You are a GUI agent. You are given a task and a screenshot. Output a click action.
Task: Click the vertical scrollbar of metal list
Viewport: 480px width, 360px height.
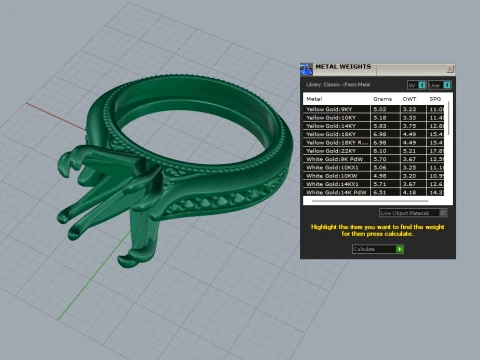[449, 118]
